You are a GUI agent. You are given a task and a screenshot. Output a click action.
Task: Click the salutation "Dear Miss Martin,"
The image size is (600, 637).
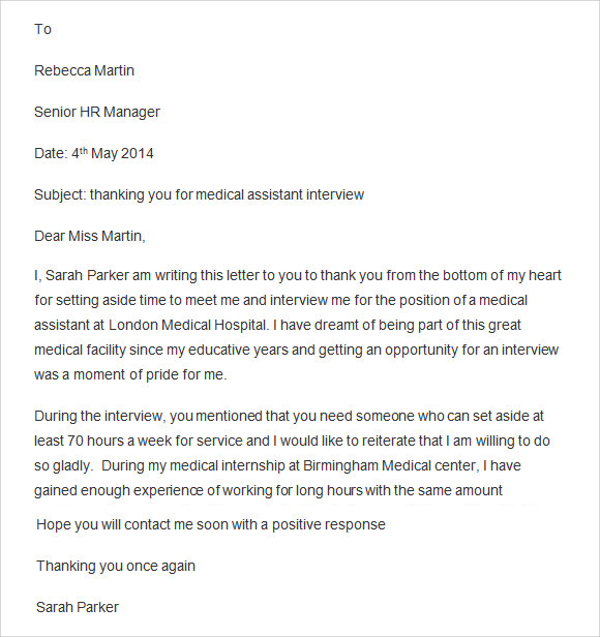point(90,236)
